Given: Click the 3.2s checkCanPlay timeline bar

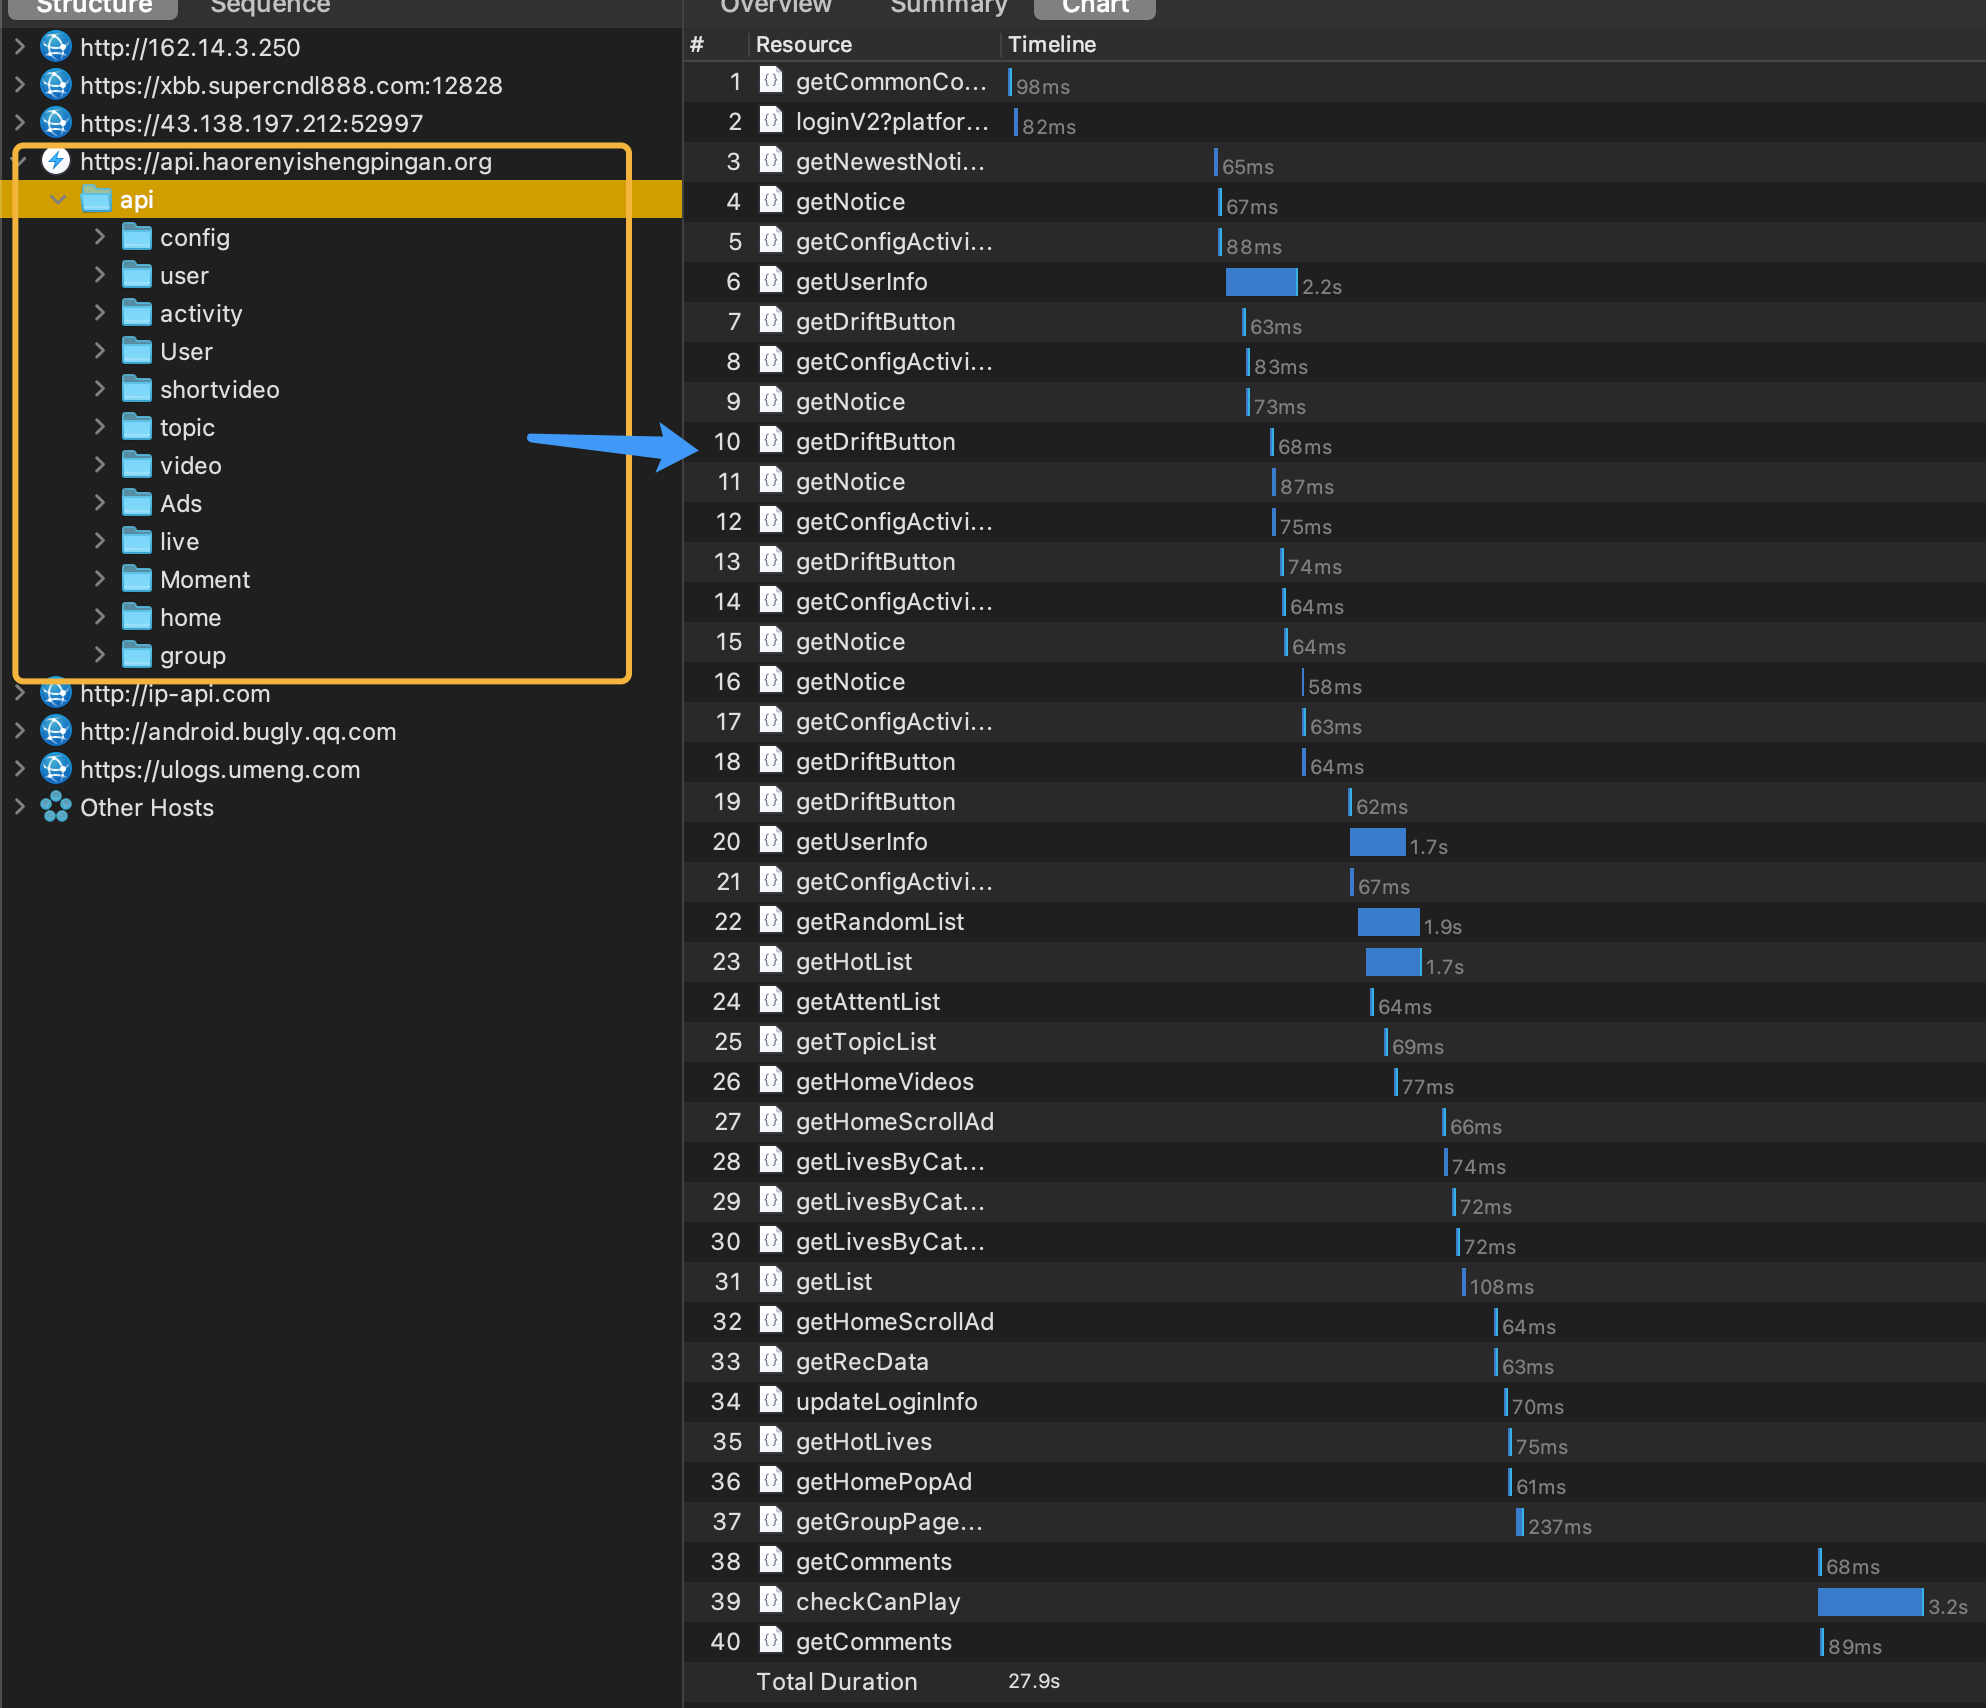Looking at the screenshot, I should (x=1869, y=1601).
